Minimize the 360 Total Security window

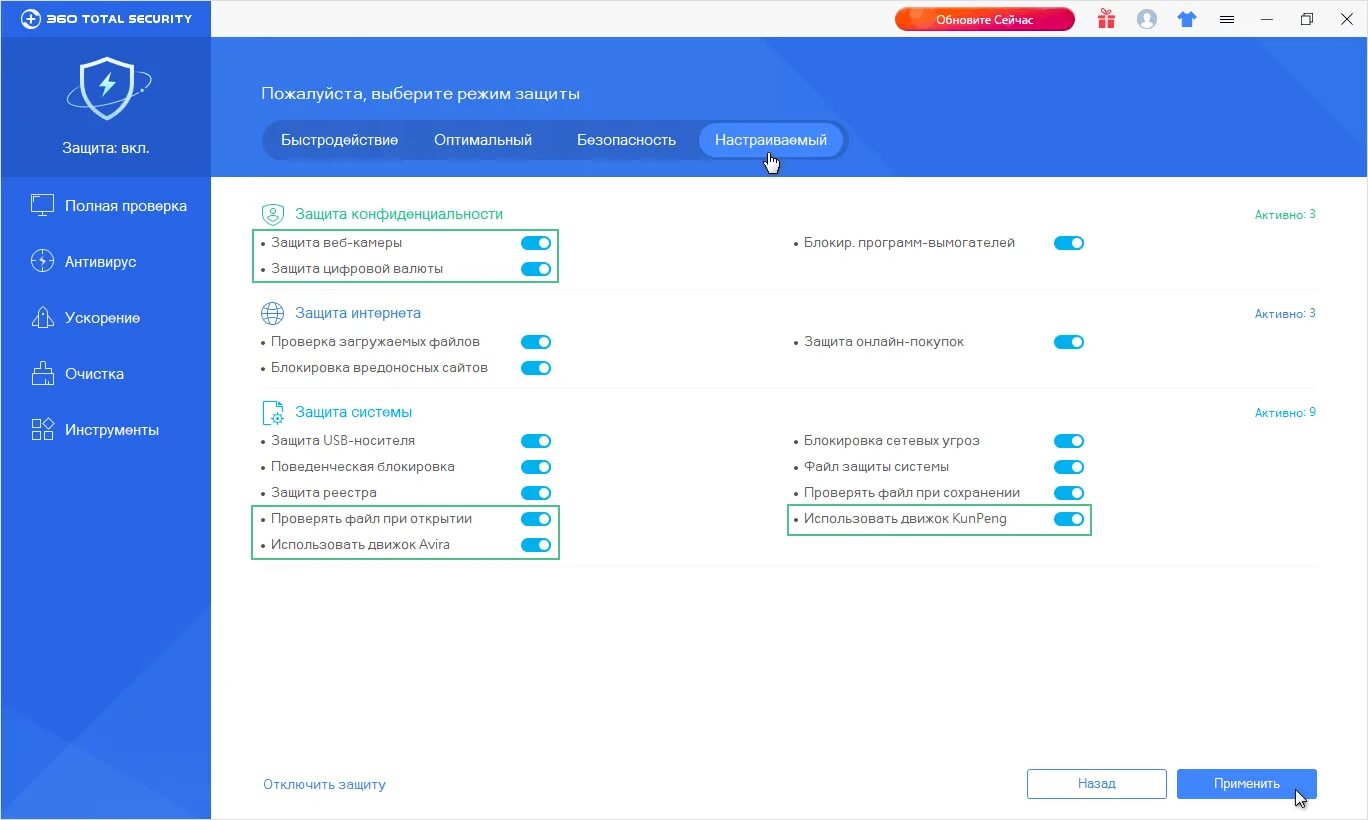[1268, 19]
